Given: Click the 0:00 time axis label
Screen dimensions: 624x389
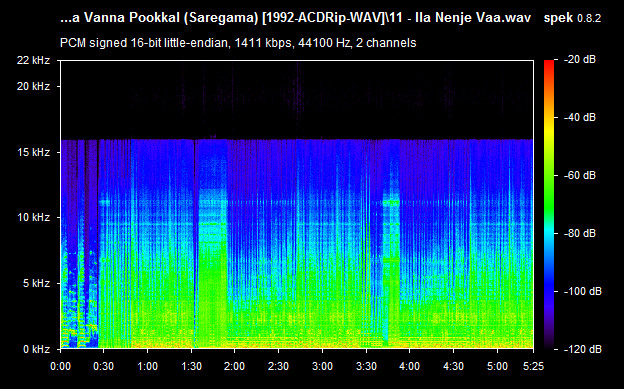Looking at the screenshot, I should (60, 366).
